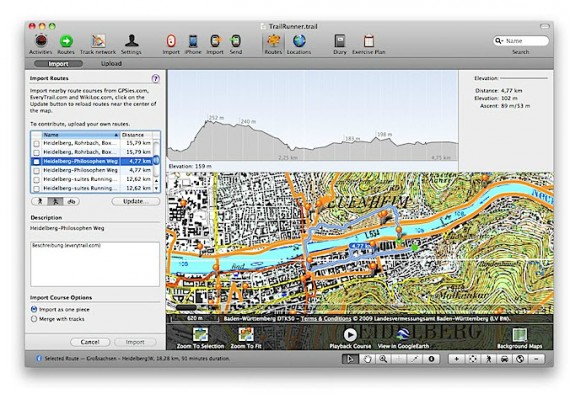Open View in GoogleEarth
This screenshot has width=570, height=394.
click(x=403, y=335)
